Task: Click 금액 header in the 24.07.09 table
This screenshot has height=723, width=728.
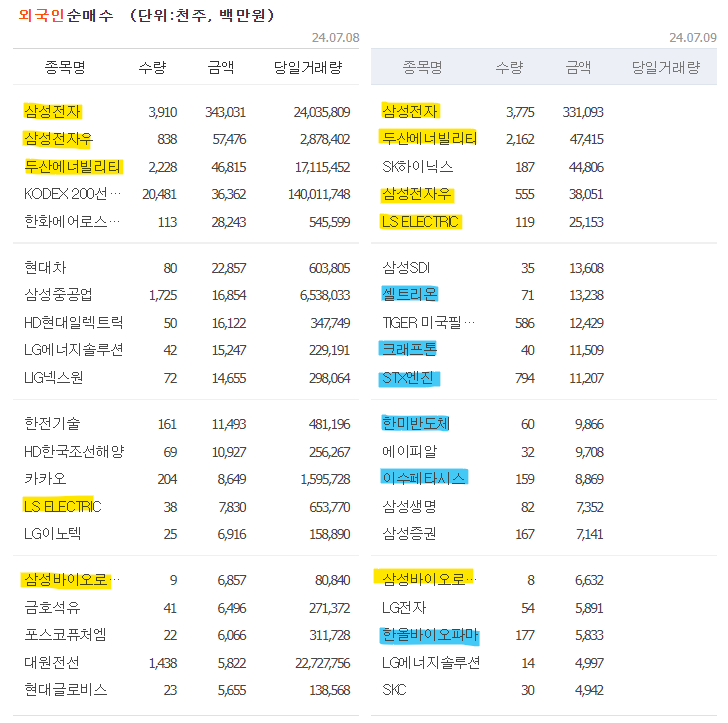Action: [578, 68]
